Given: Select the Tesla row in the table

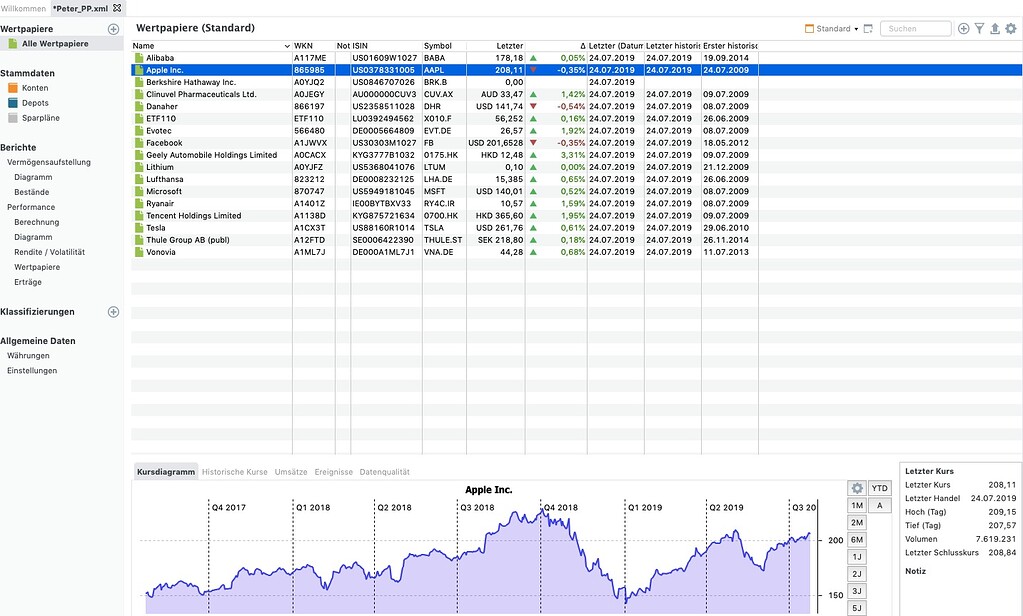Looking at the screenshot, I should (x=160, y=228).
